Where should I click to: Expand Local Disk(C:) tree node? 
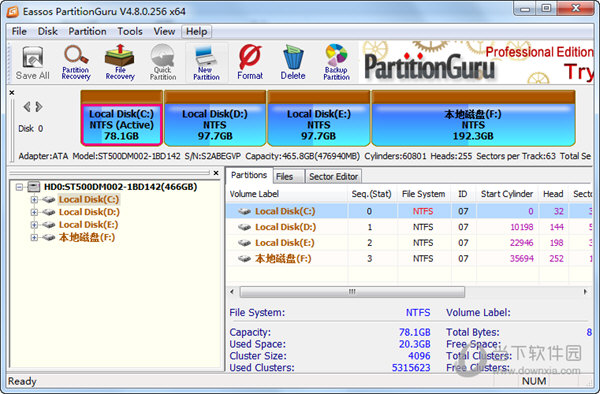pos(34,199)
